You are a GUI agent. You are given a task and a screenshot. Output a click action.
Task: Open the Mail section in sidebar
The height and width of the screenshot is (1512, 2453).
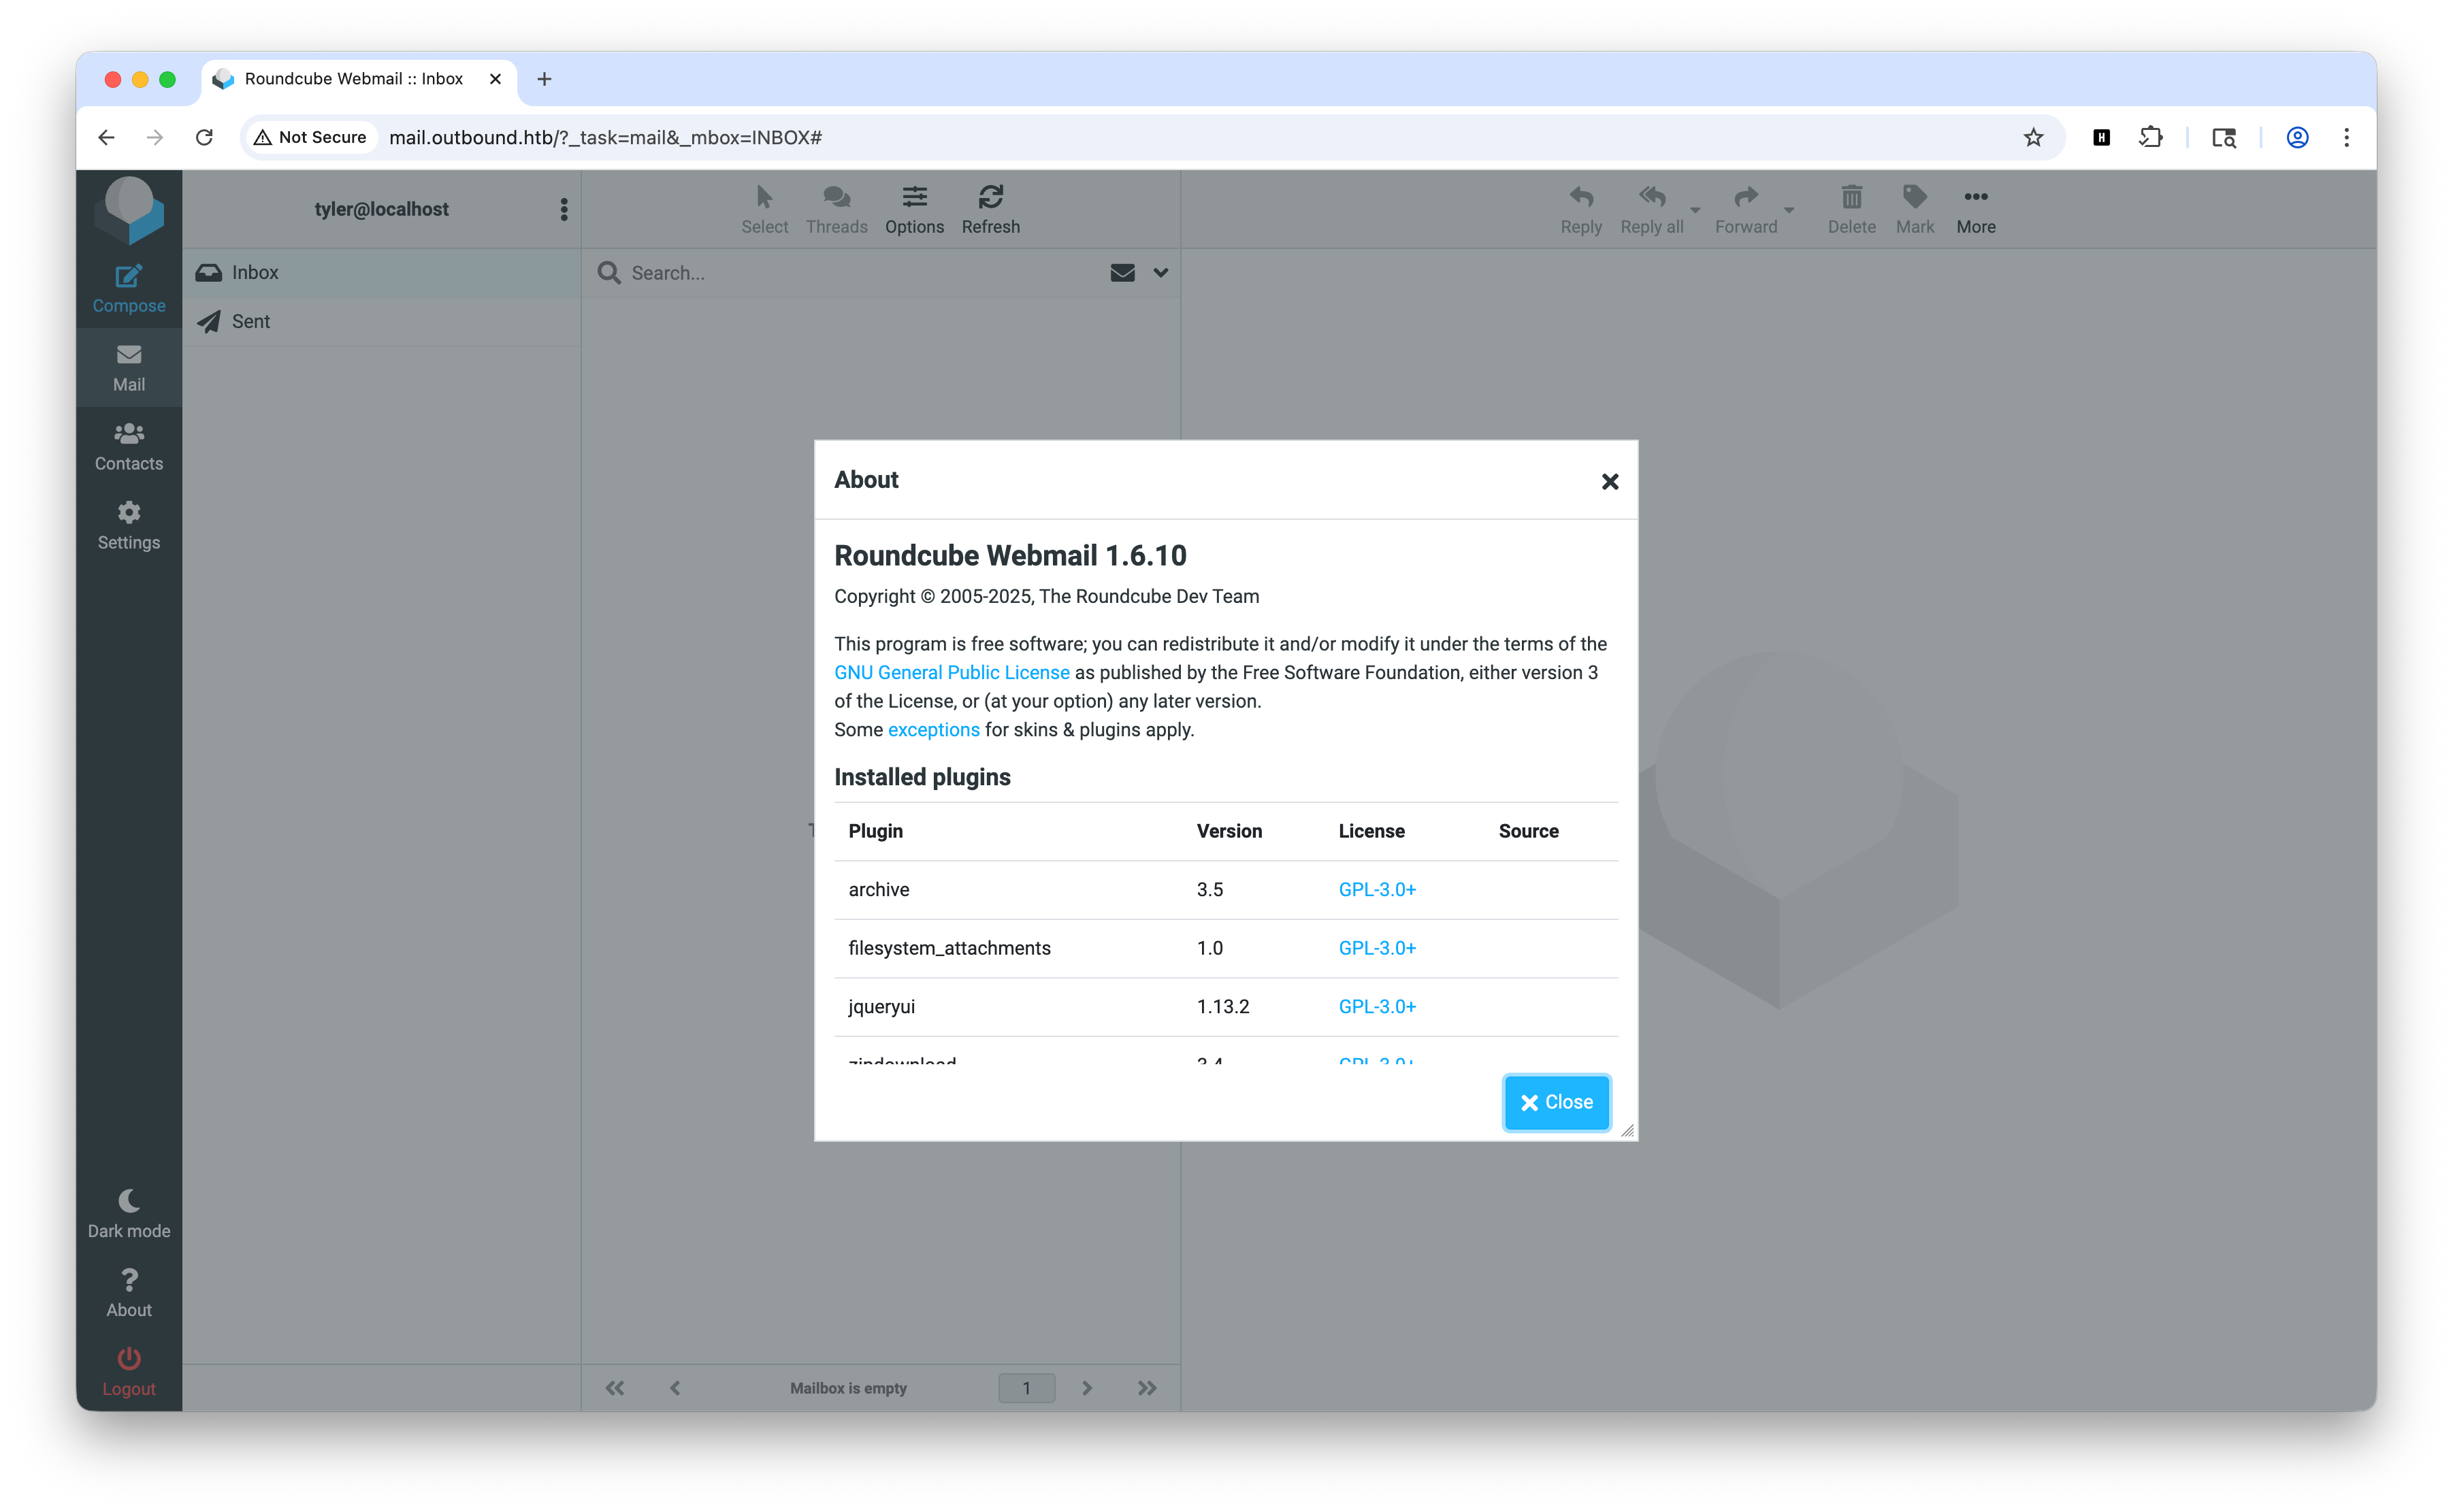tap(129, 368)
